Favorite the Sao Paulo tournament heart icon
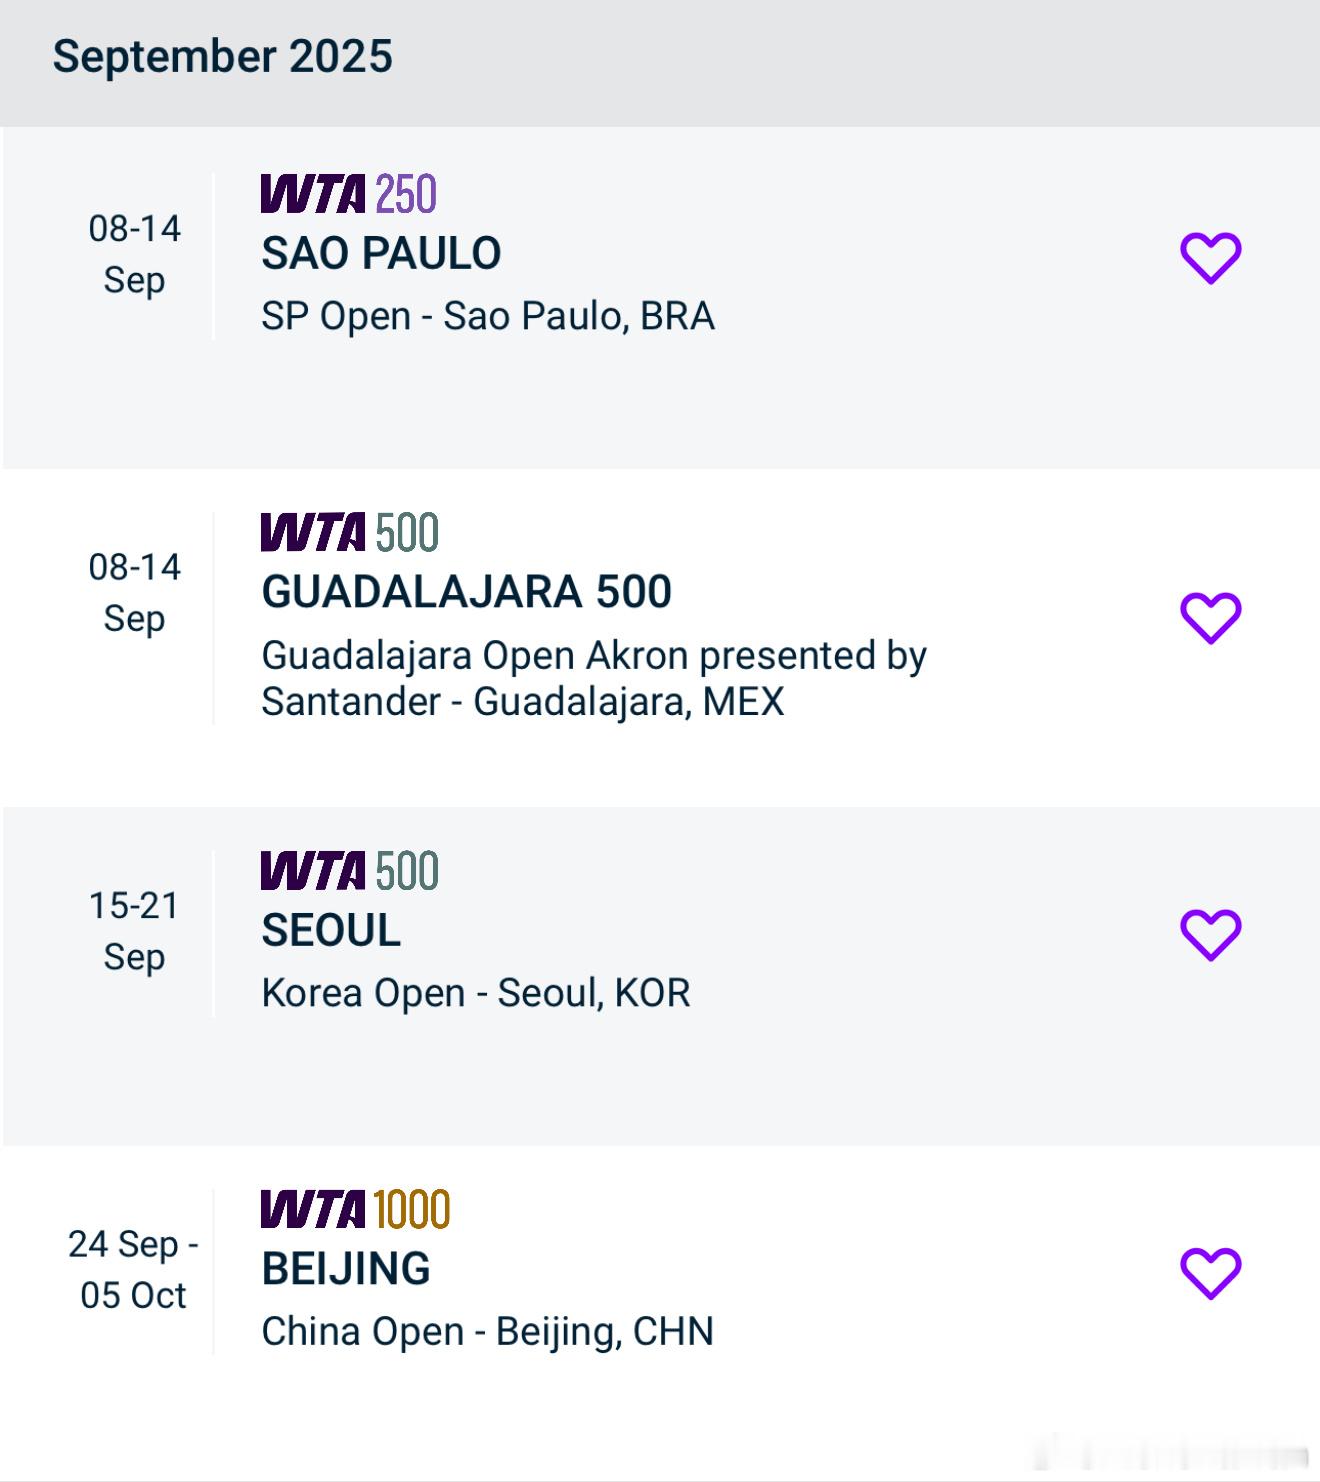Viewport: 1320px width, 1482px height. pos(1211,258)
